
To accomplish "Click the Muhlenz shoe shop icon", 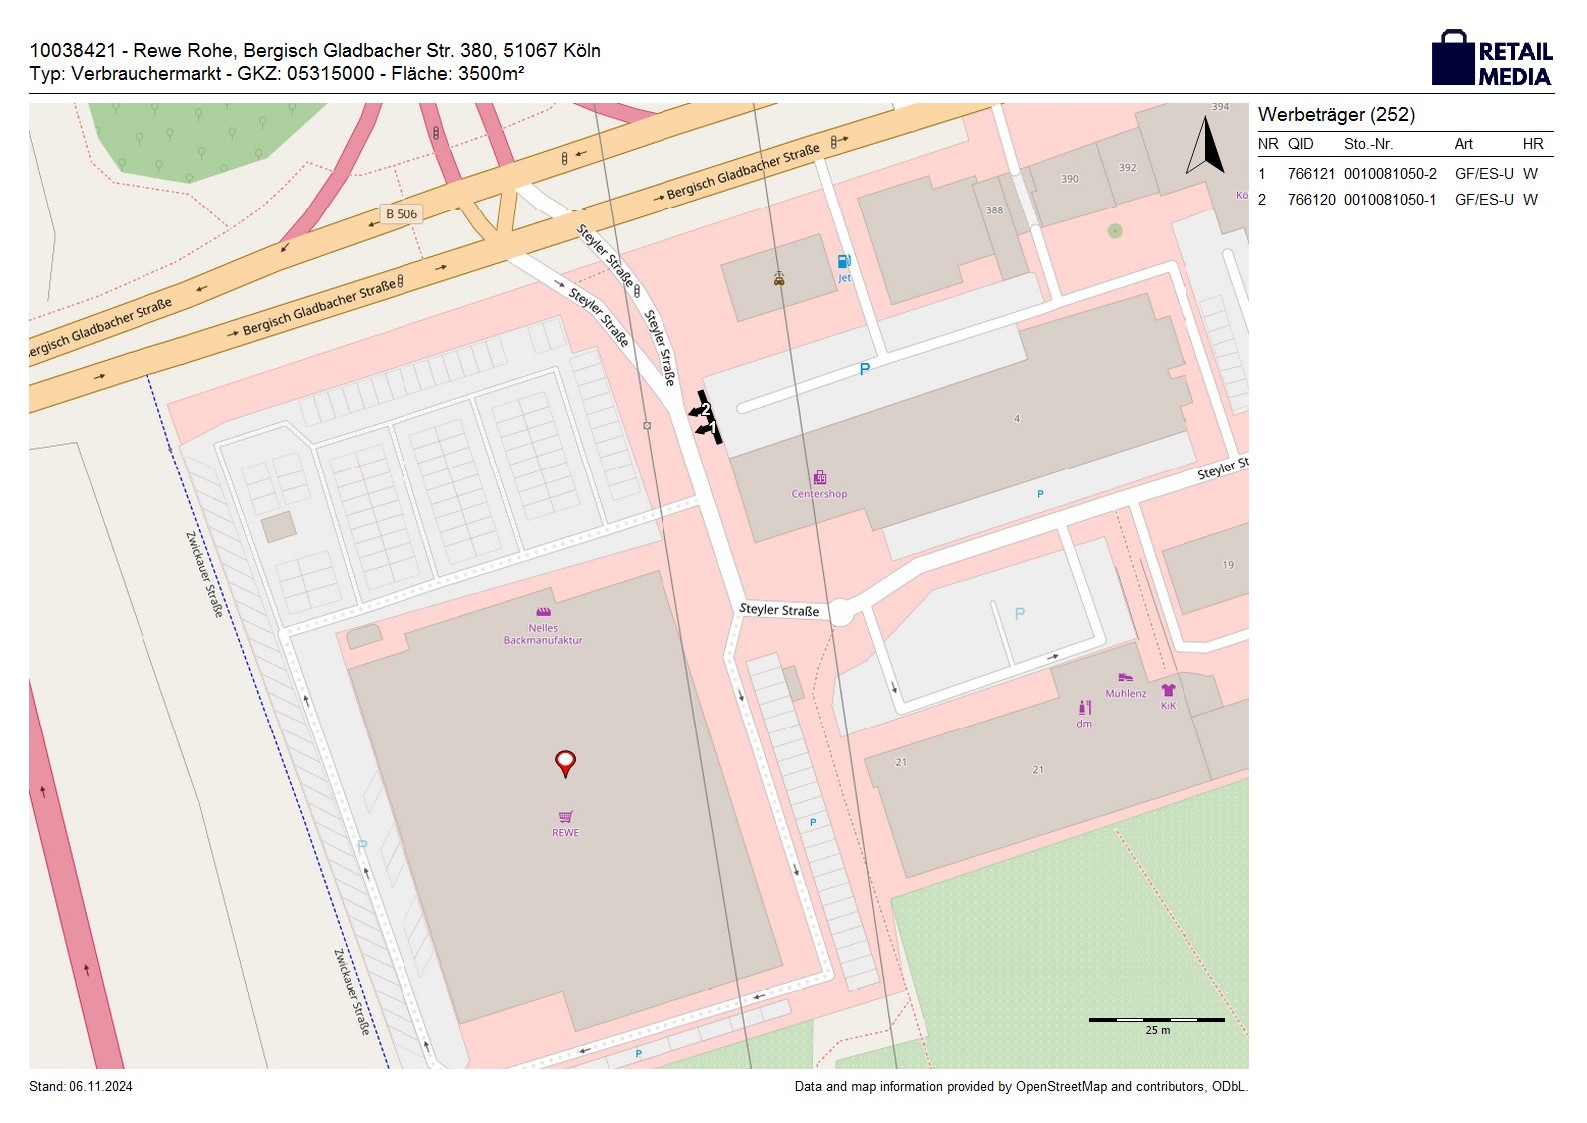I will click(1125, 678).
